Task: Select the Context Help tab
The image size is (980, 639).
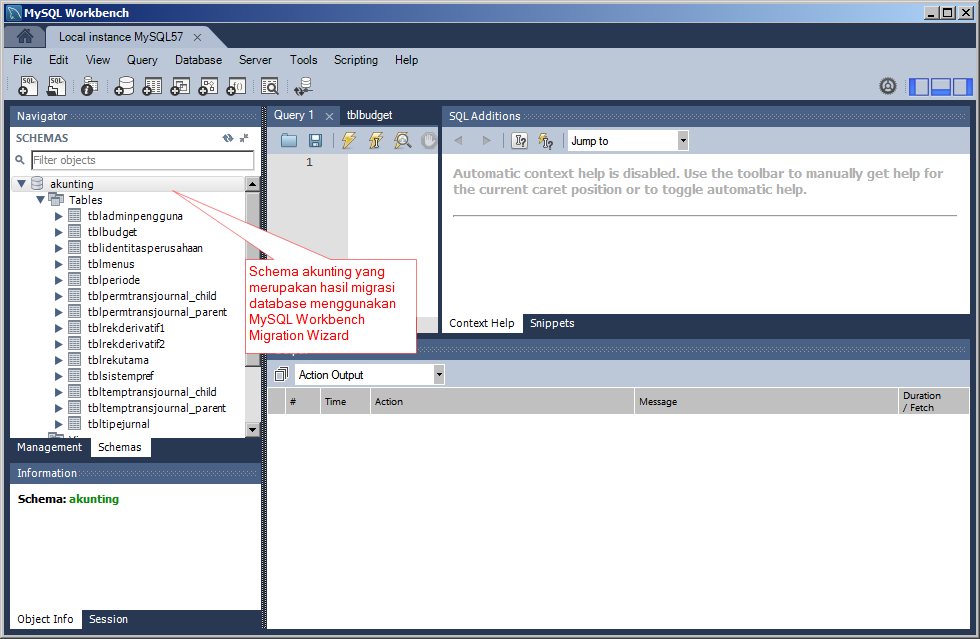Action: point(482,323)
